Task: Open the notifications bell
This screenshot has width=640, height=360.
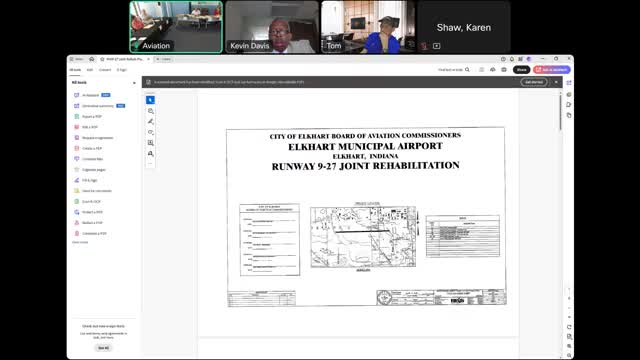Action: pyautogui.click(x=511, y=59)
